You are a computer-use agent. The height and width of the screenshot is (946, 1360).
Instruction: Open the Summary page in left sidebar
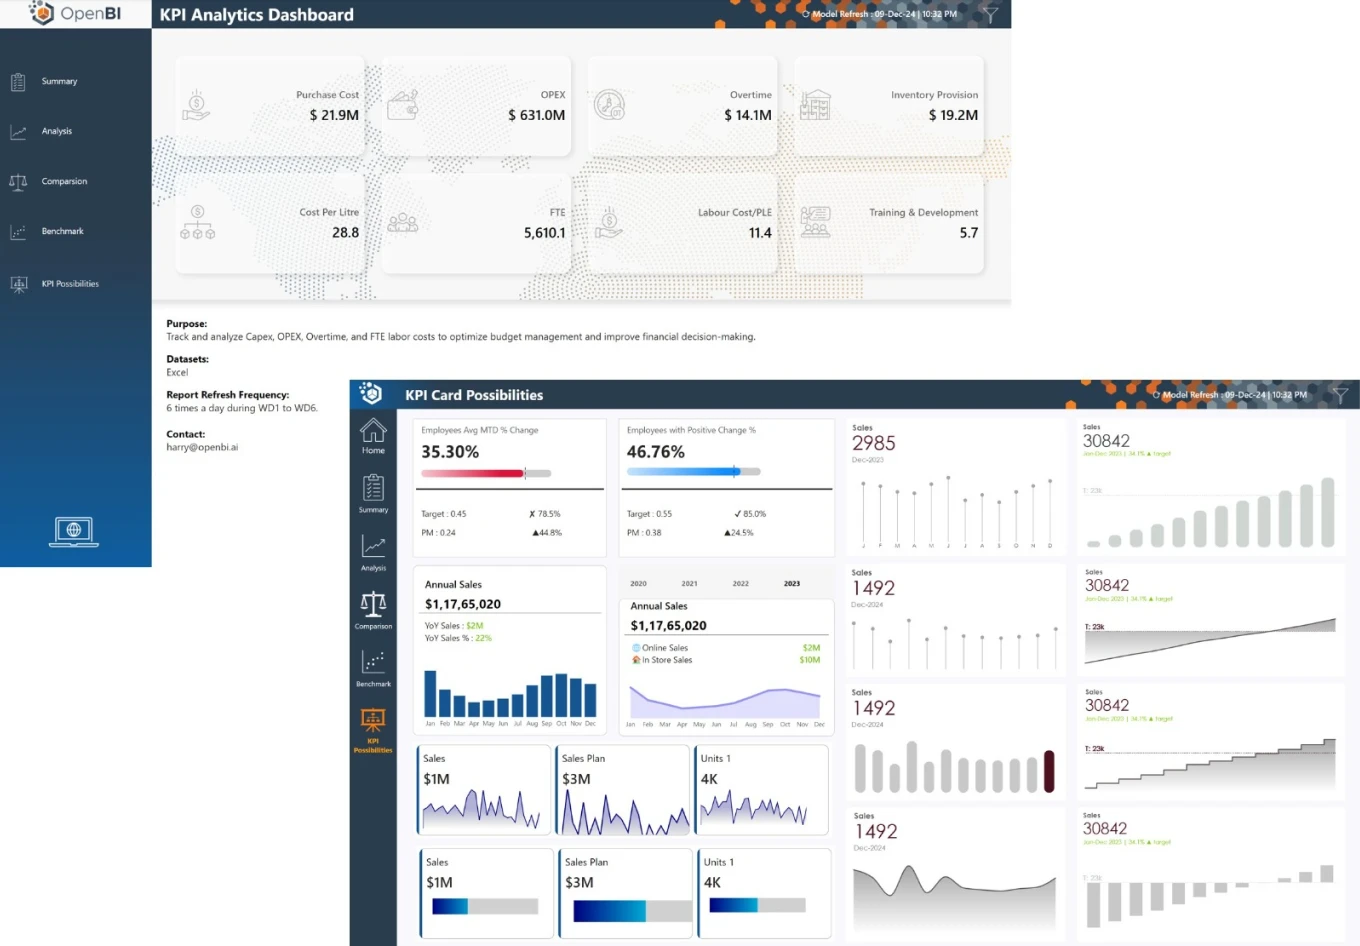[58, 82]
